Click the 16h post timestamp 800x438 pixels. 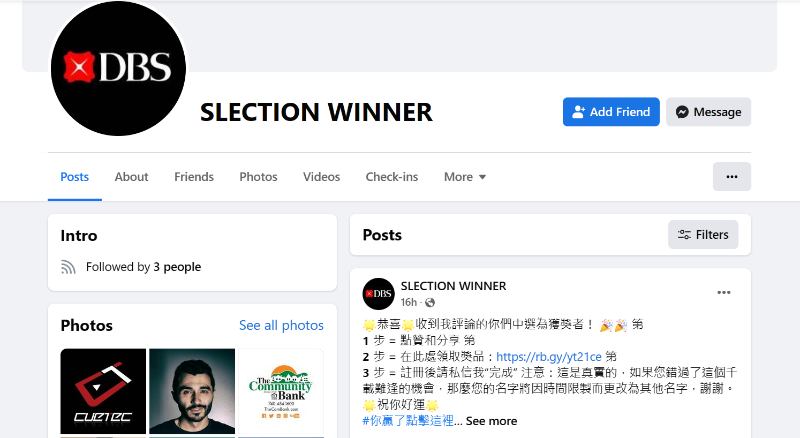(409, 302)
